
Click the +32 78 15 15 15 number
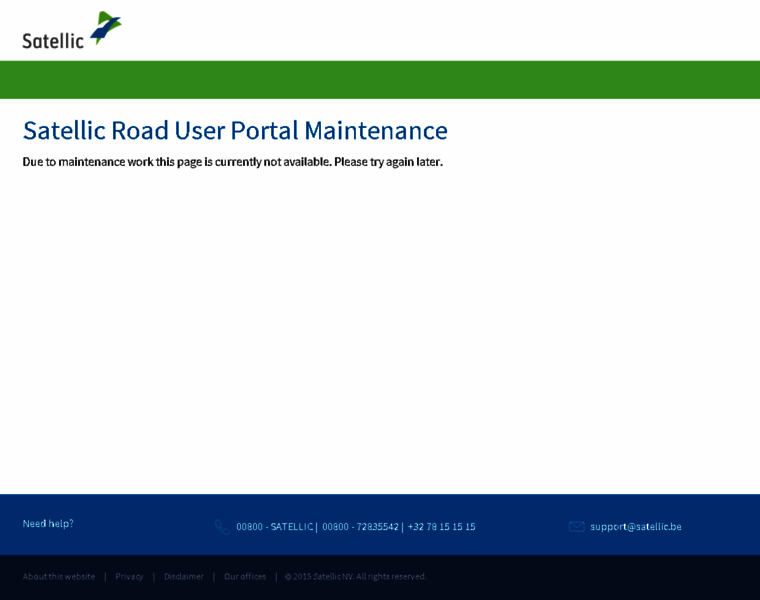[442, 527]
